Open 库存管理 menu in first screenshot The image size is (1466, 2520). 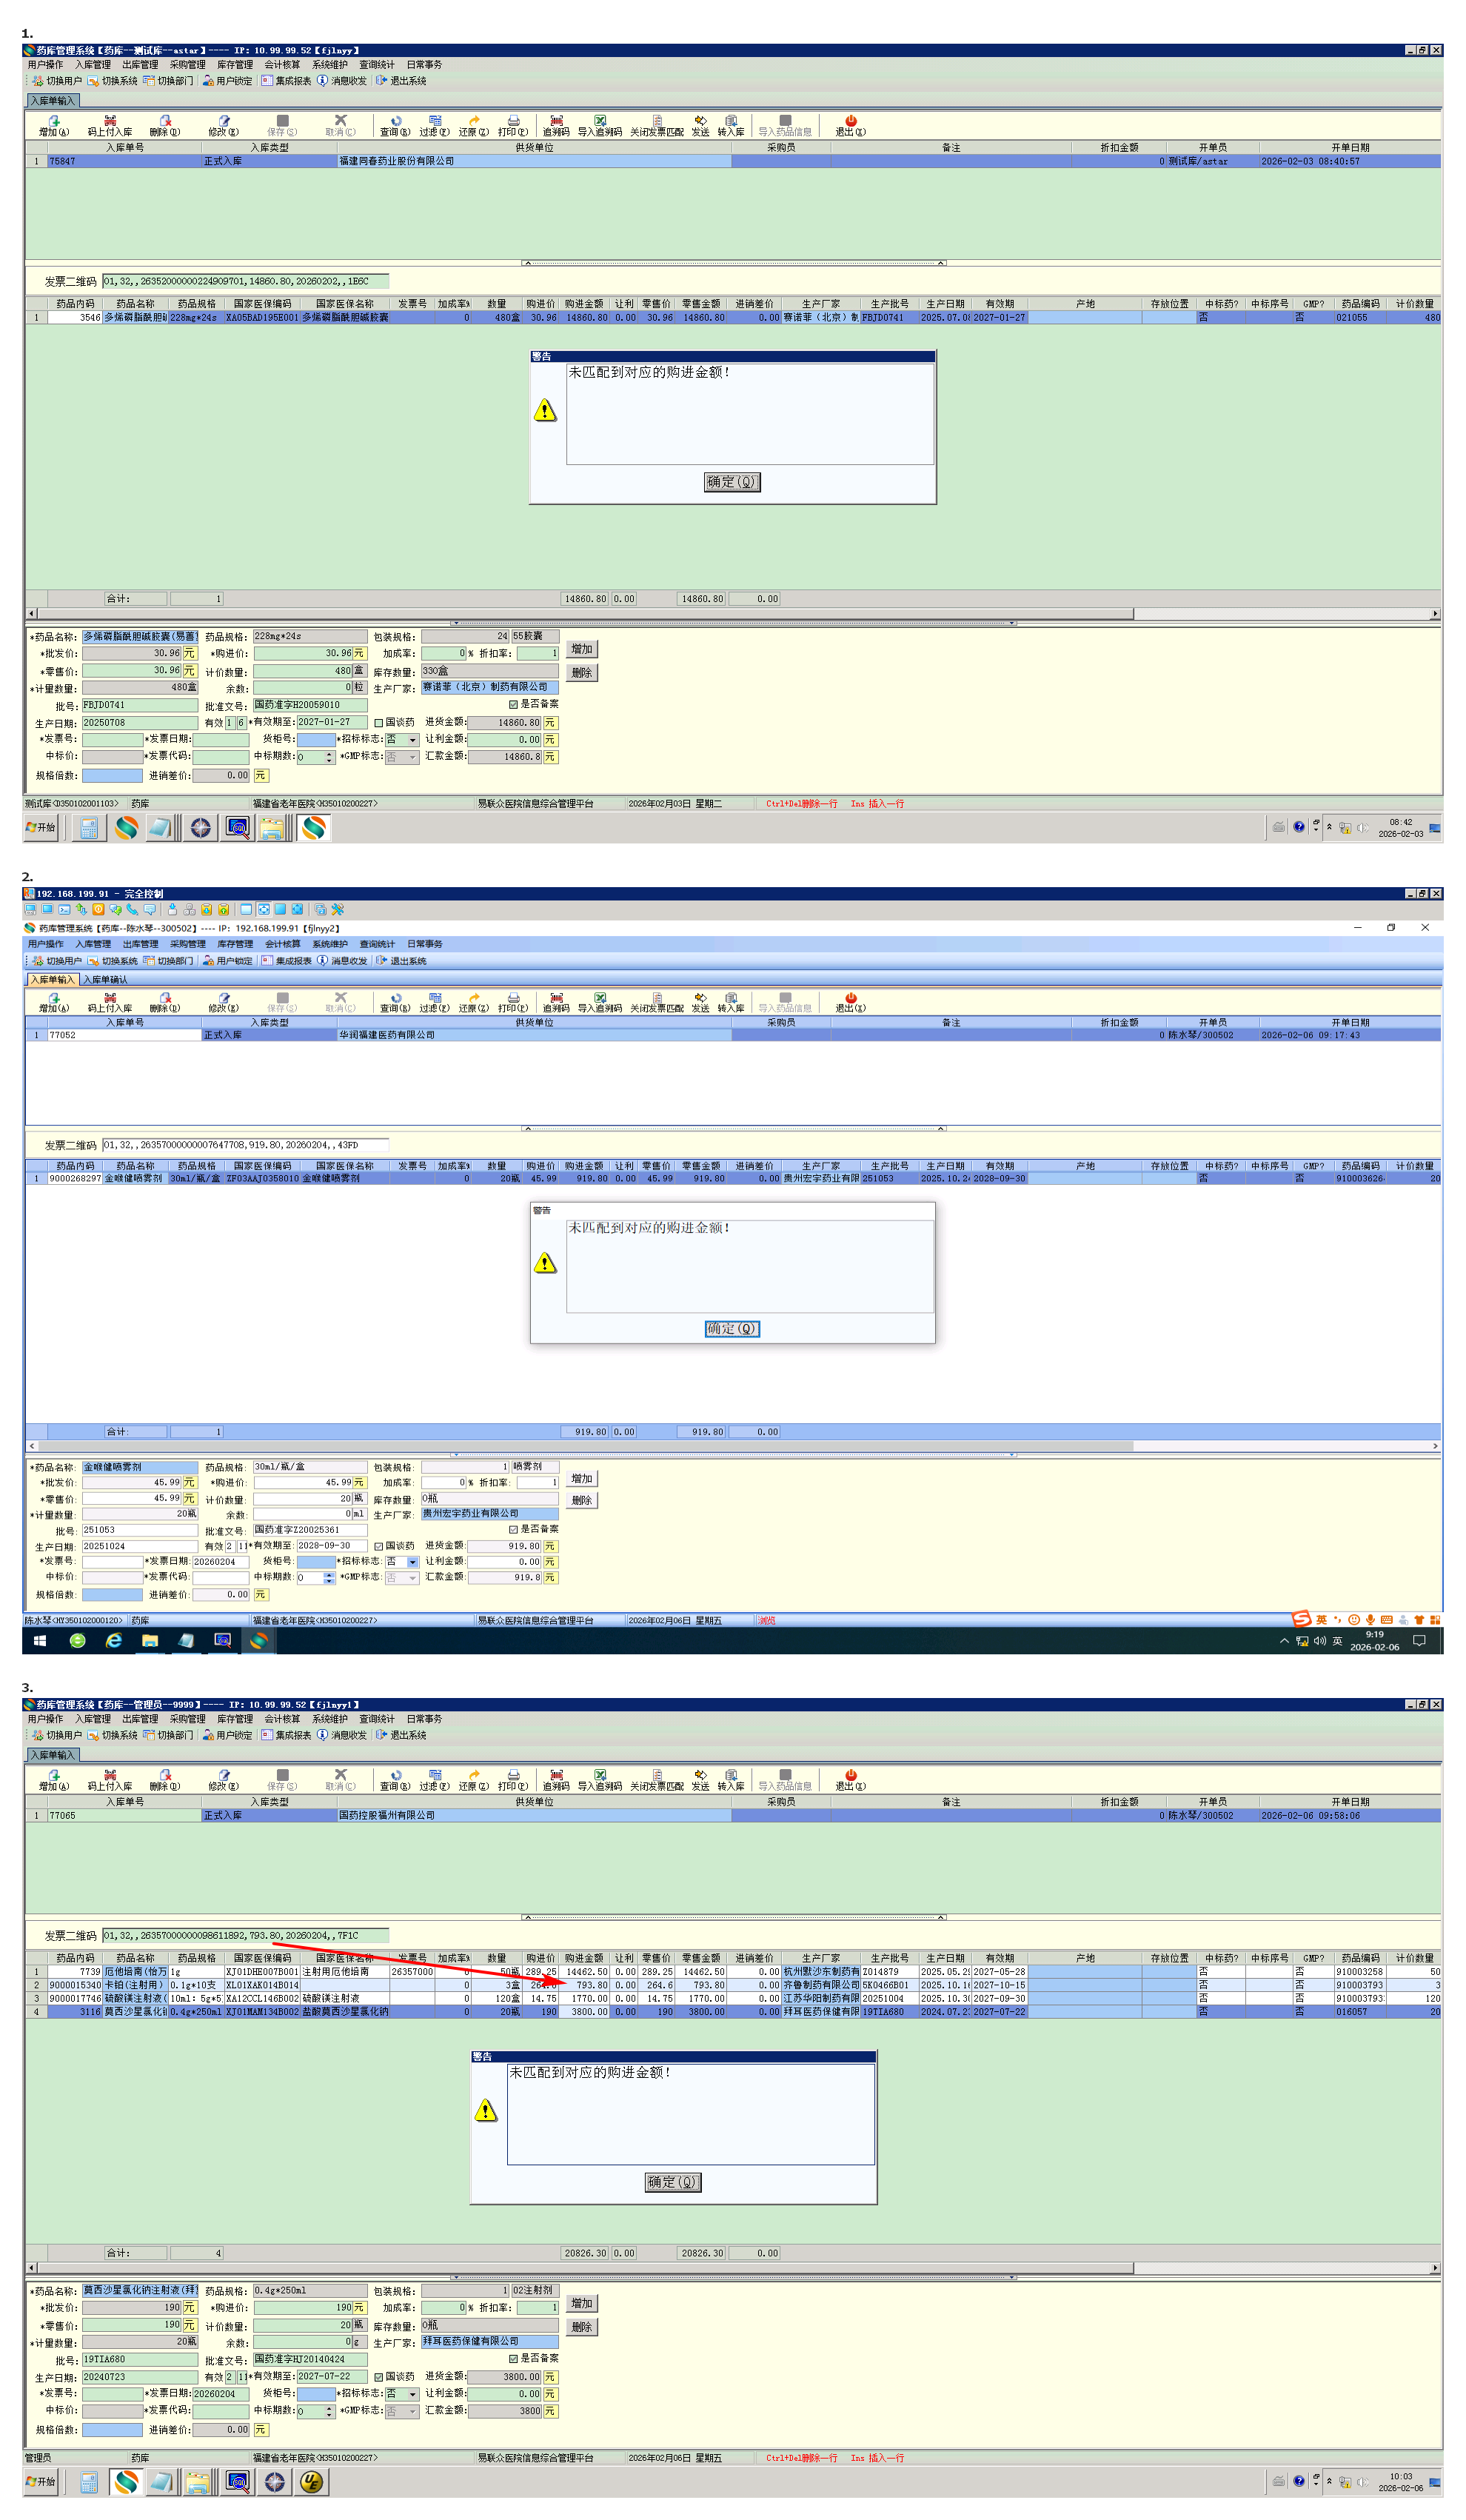[235, 65]
